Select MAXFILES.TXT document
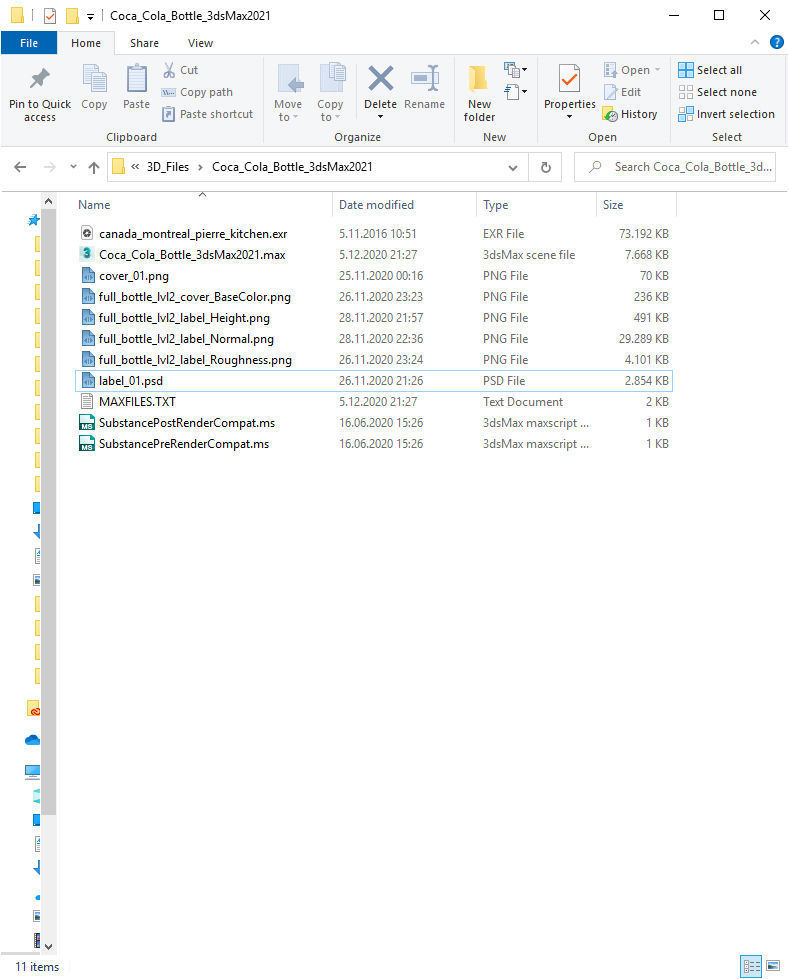Image resolution: width=789 pixels, height=979 pixels. pyautogui.click(x=373, y=401)
